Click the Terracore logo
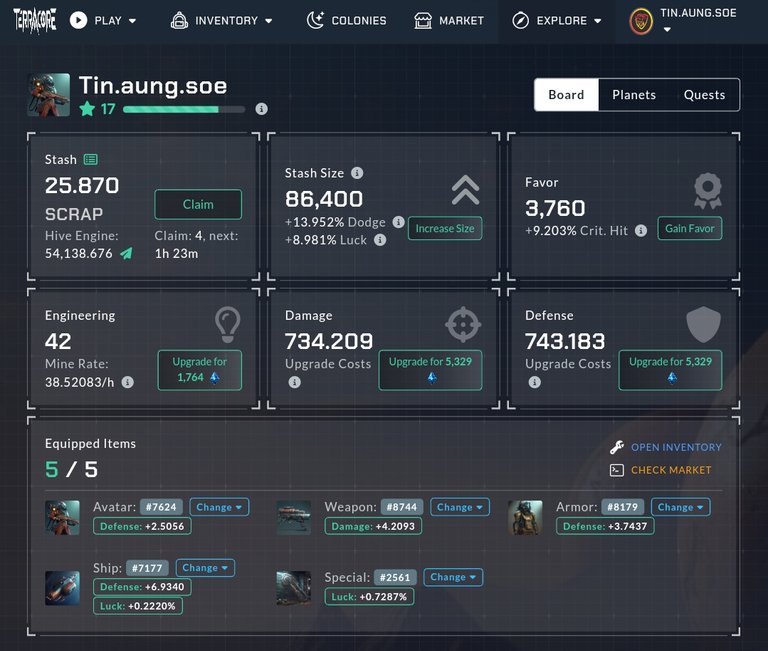This screenshot has width=768, height=651. [x=35, y=21]
